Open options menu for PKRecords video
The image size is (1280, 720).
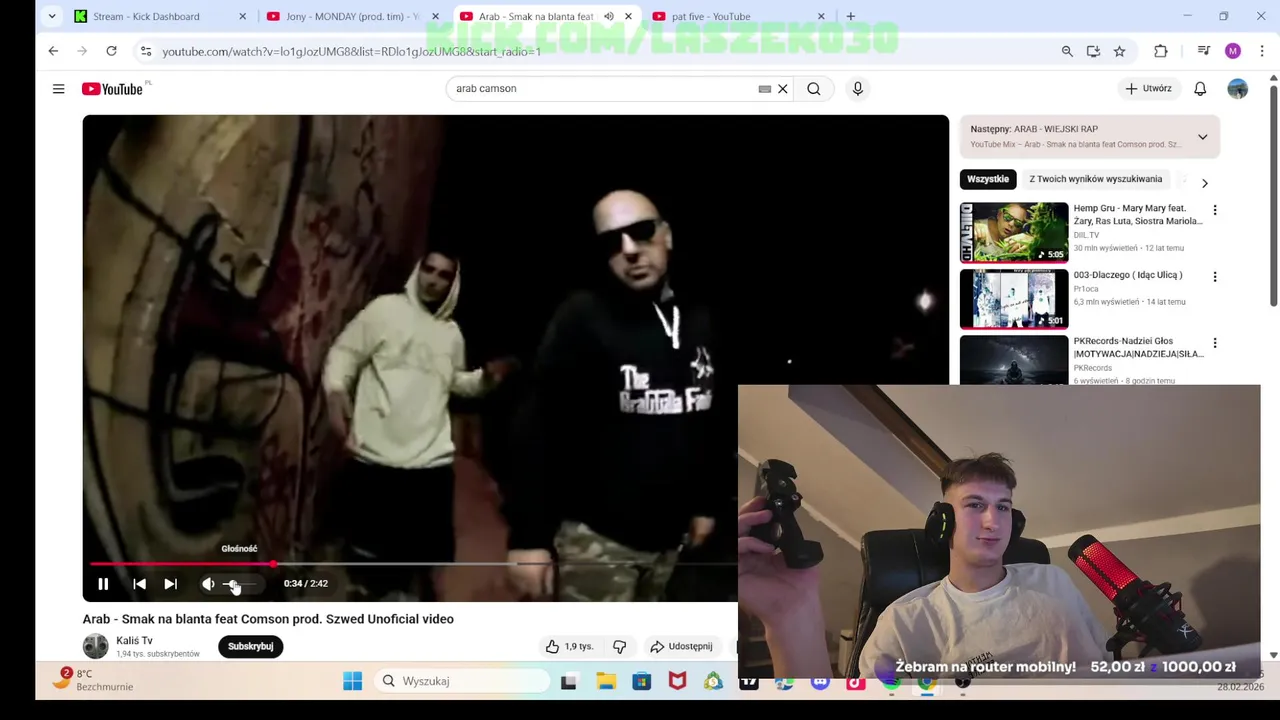[x=1215, y=343]
